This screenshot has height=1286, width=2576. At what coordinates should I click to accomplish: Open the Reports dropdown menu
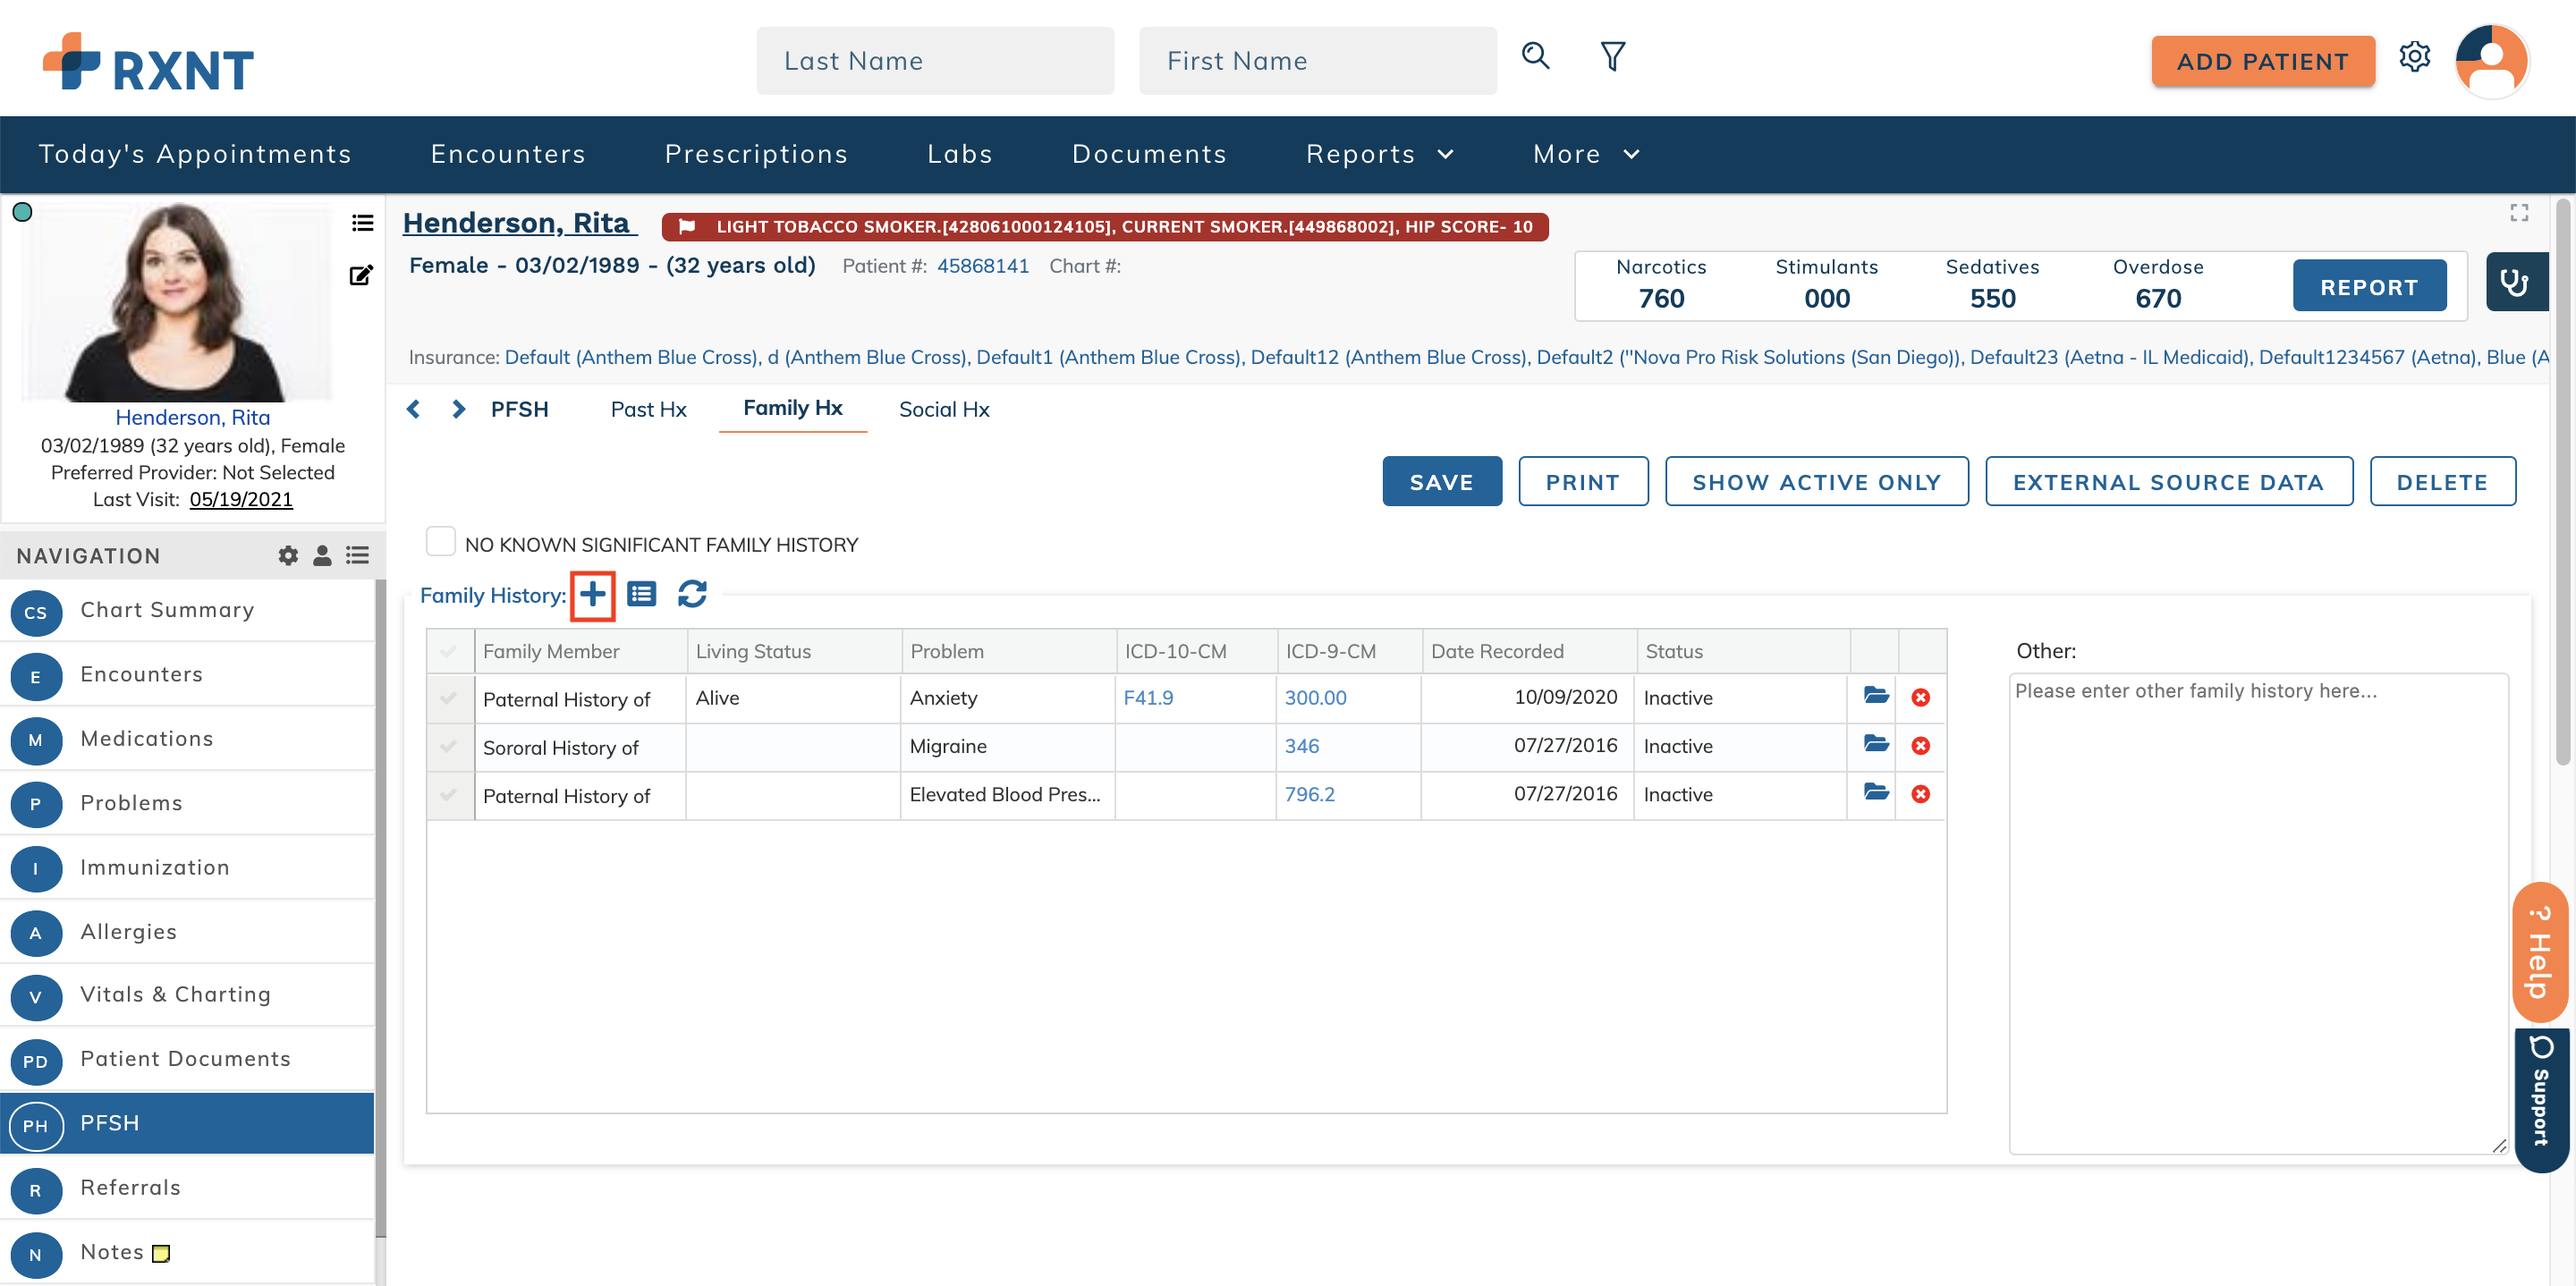tap(1379, 153)
